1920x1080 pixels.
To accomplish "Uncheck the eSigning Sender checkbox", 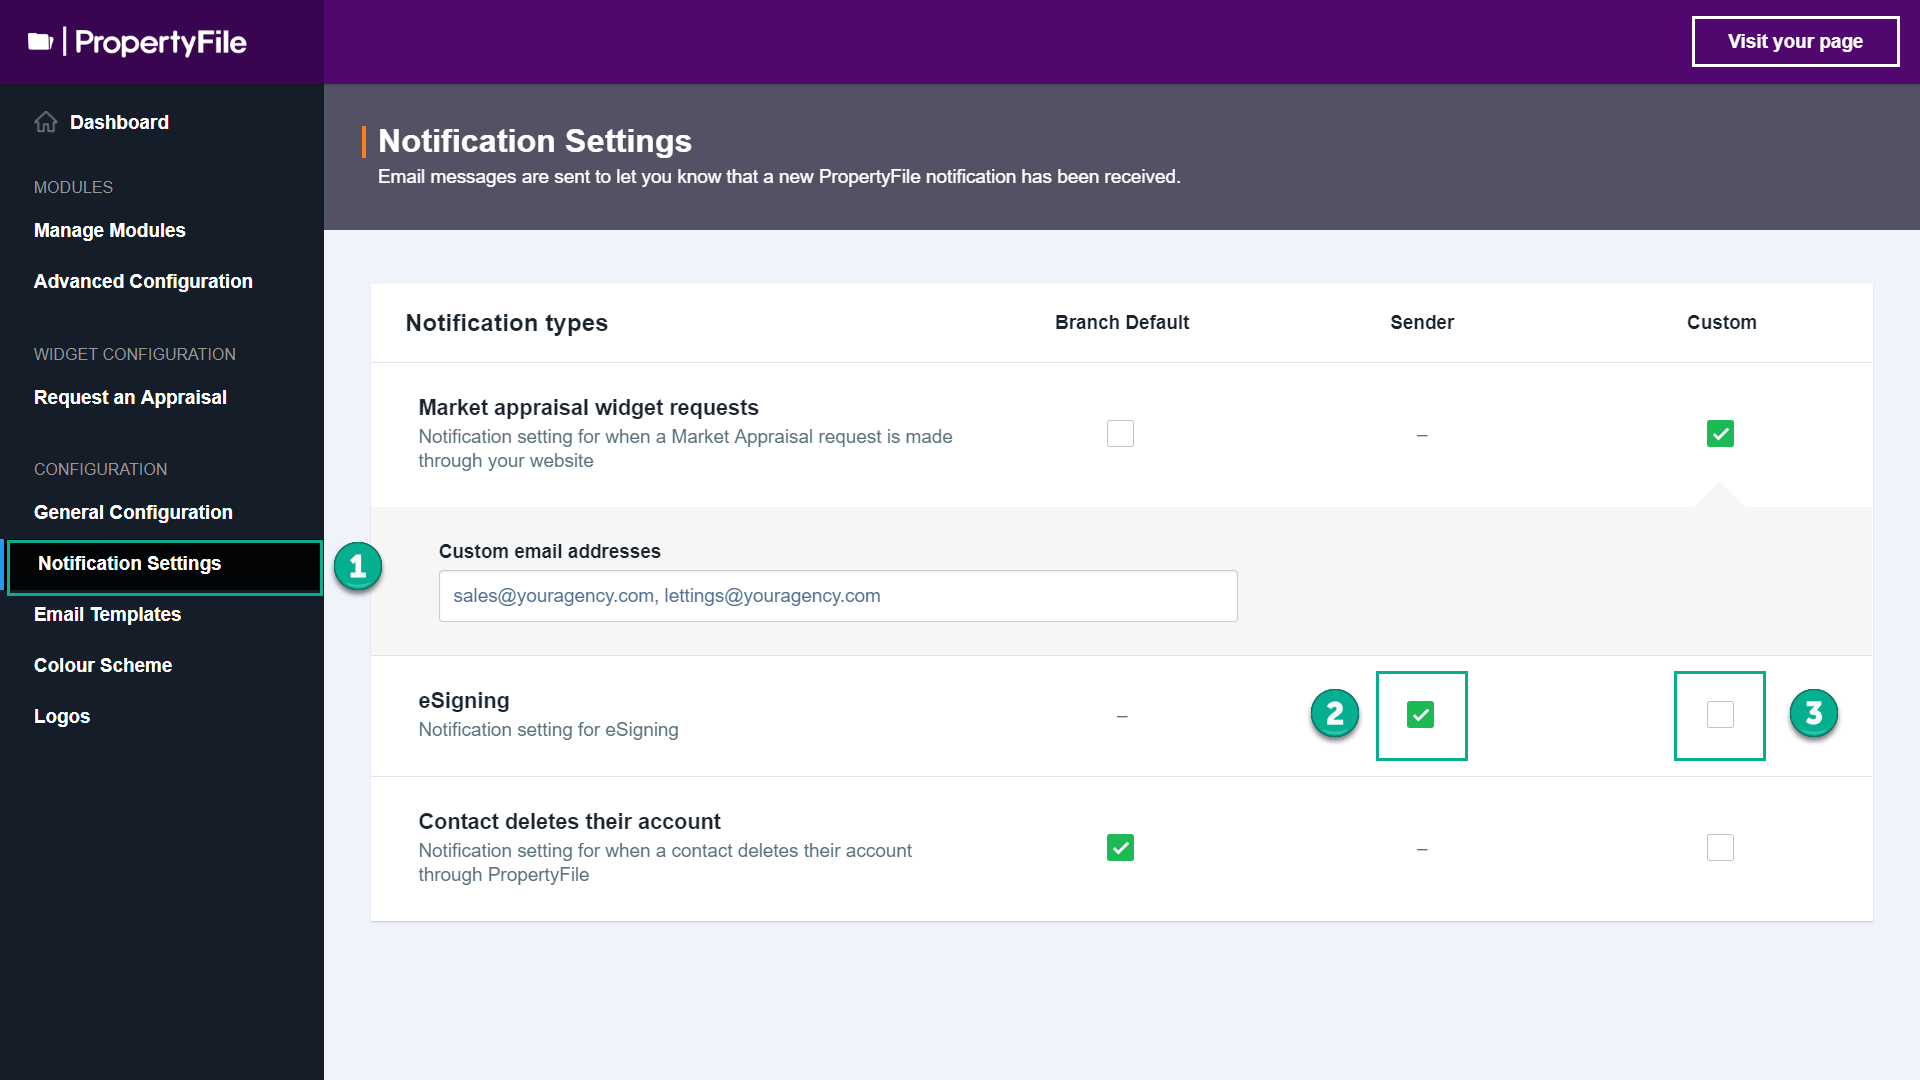I will point(1420,715).
